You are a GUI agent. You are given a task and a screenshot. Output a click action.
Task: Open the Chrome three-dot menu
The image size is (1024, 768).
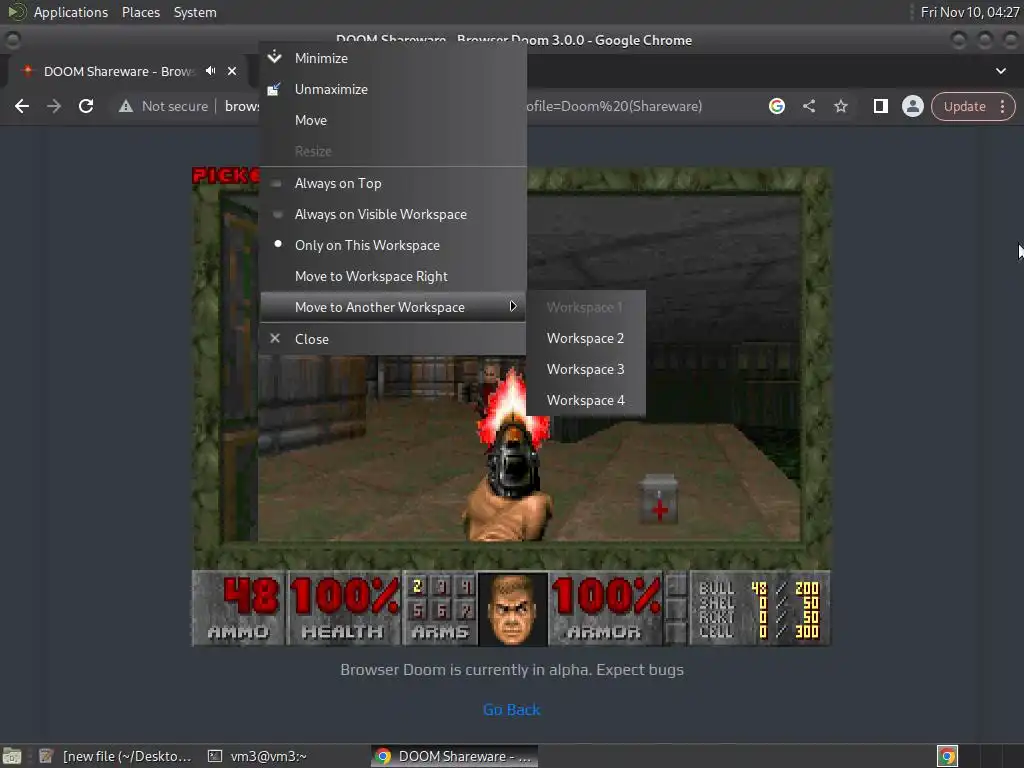(1002, 106)
